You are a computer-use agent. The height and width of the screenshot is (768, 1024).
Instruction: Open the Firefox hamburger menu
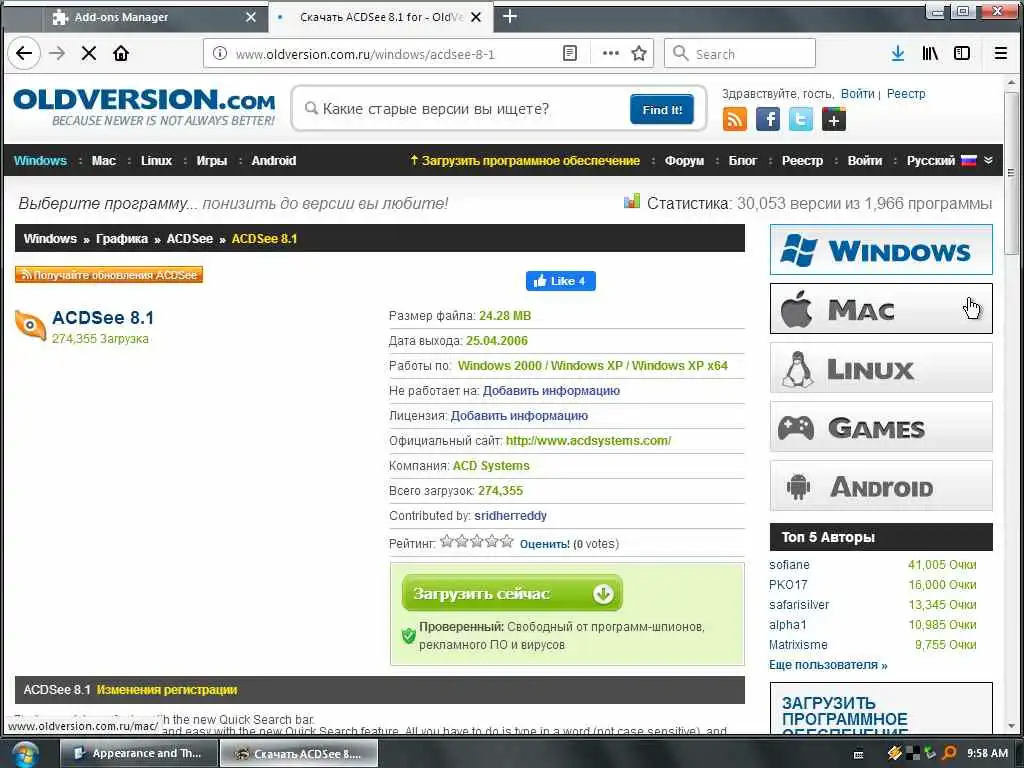(x=1000, y=54)
